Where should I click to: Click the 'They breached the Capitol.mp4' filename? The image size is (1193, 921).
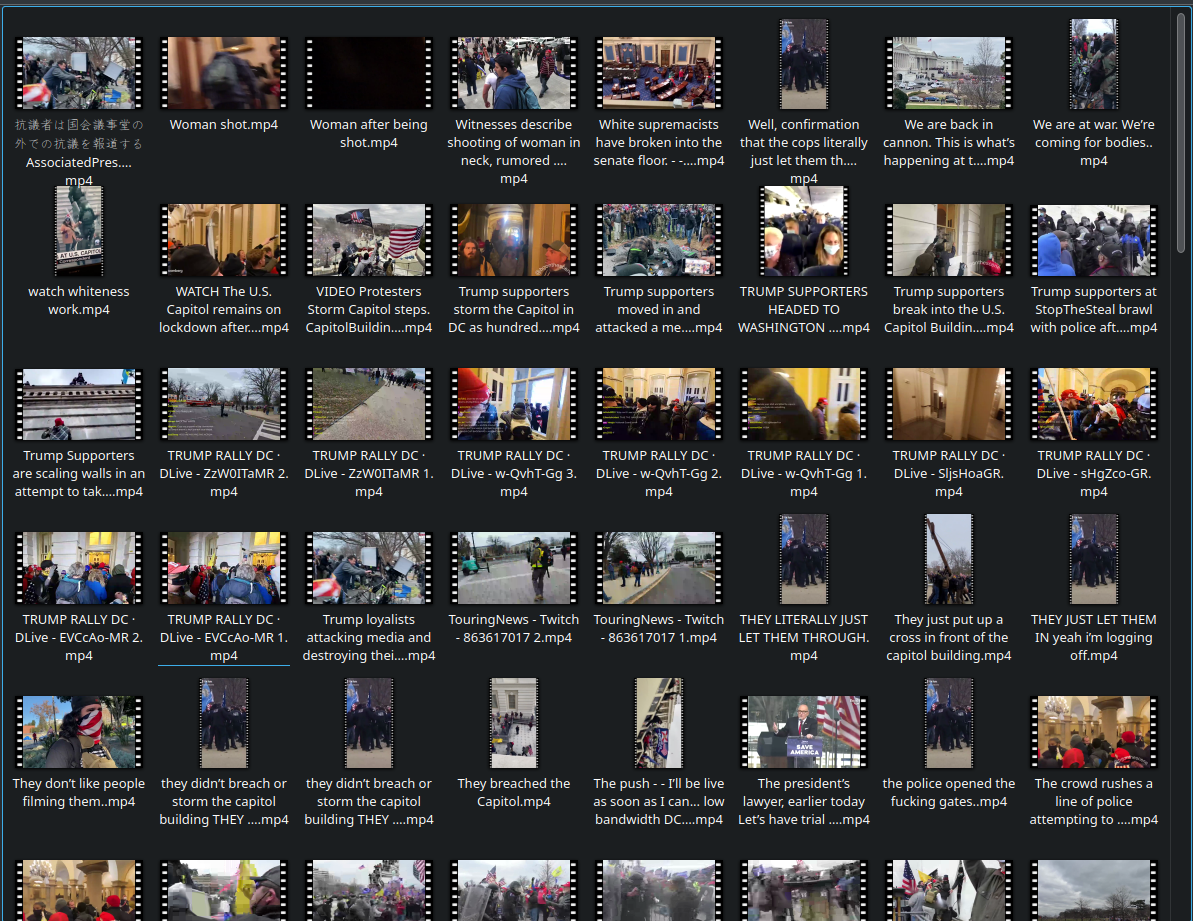tap(514, 792)
